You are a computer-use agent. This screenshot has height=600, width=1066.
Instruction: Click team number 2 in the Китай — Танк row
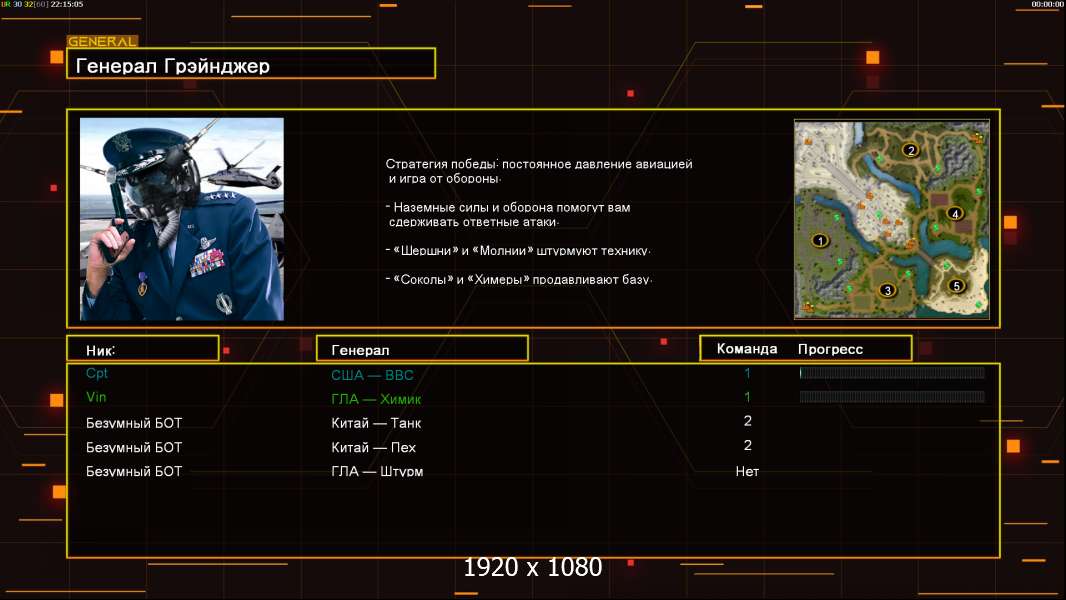[x=747, y=421]
